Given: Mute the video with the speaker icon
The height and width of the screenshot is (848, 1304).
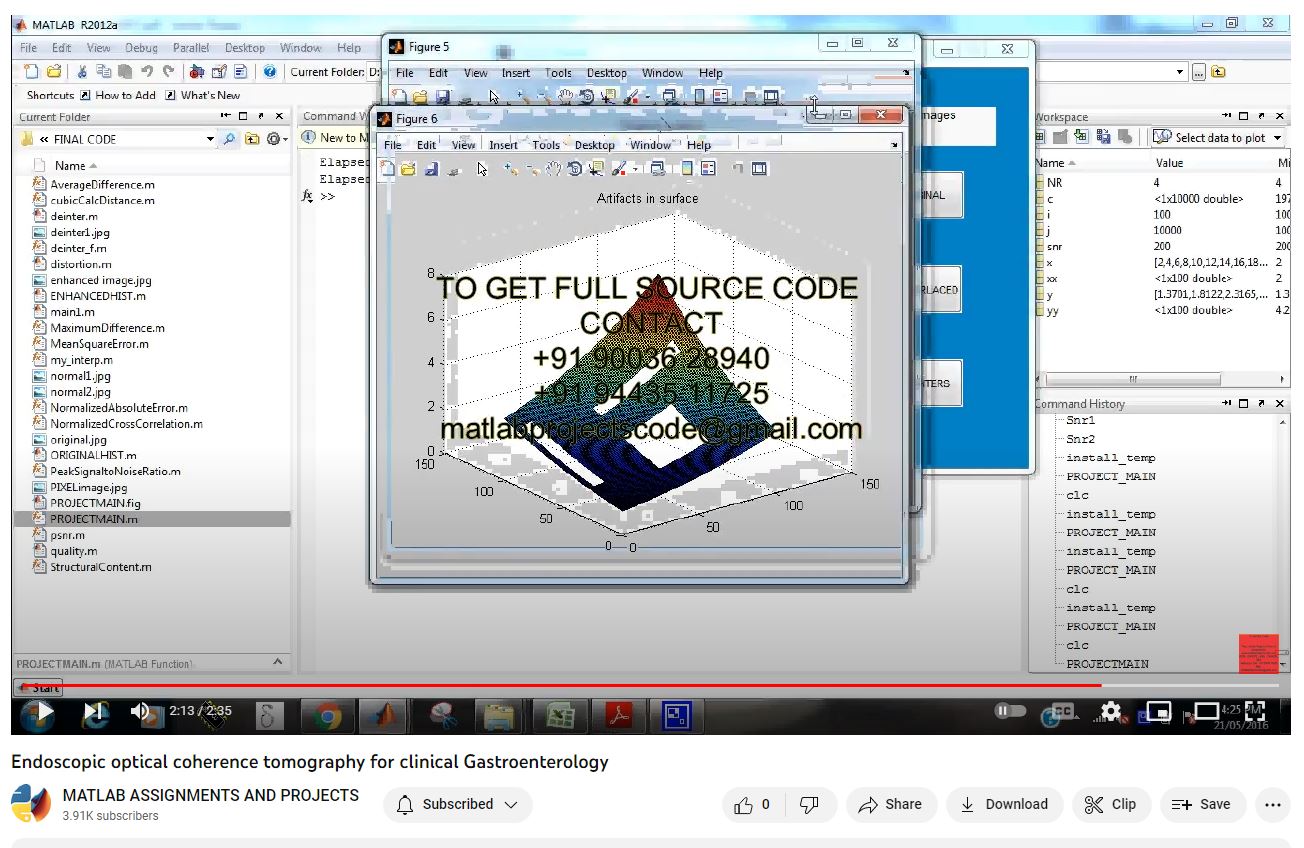Looking at the screenshot, I should (x=141, y=712).
